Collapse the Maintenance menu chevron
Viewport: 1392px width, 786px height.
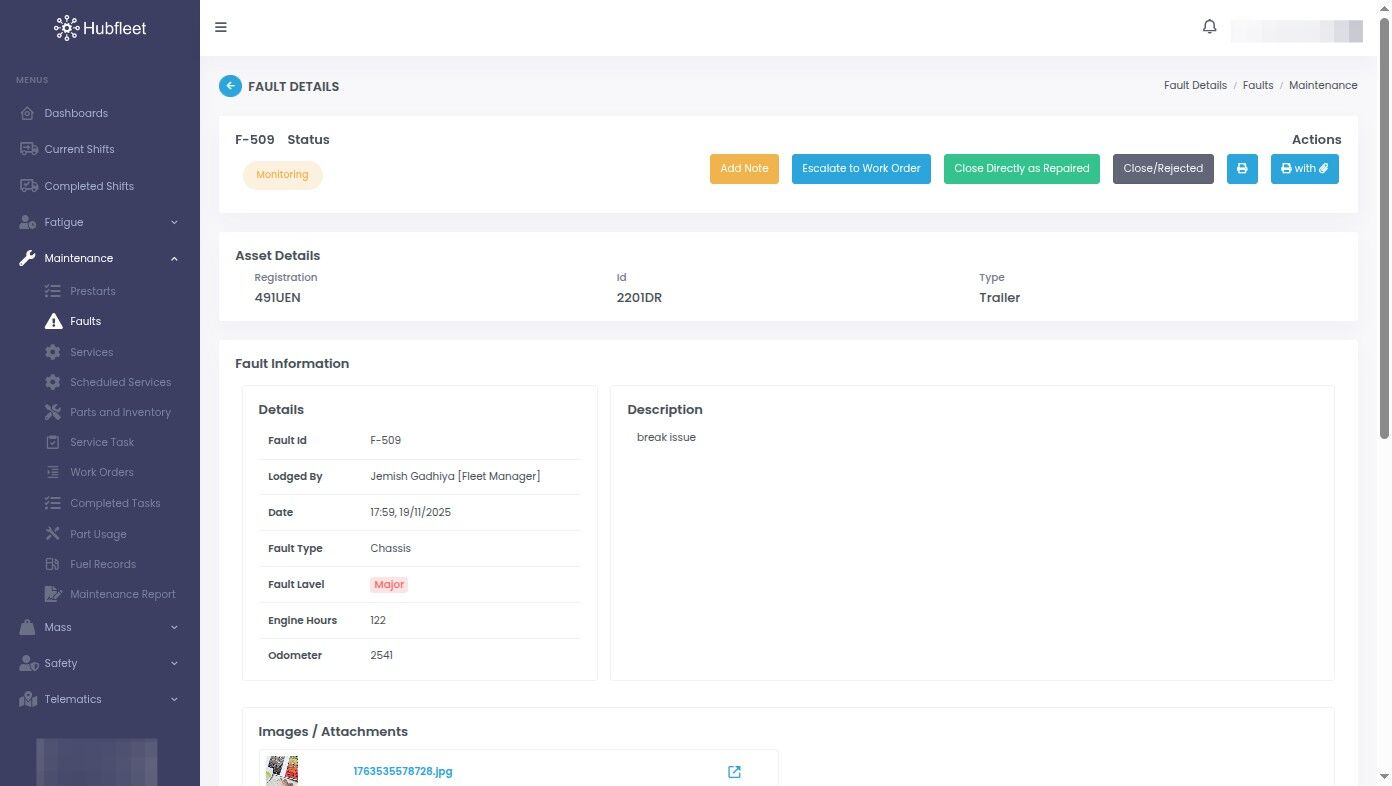click(x=174, y=258)
